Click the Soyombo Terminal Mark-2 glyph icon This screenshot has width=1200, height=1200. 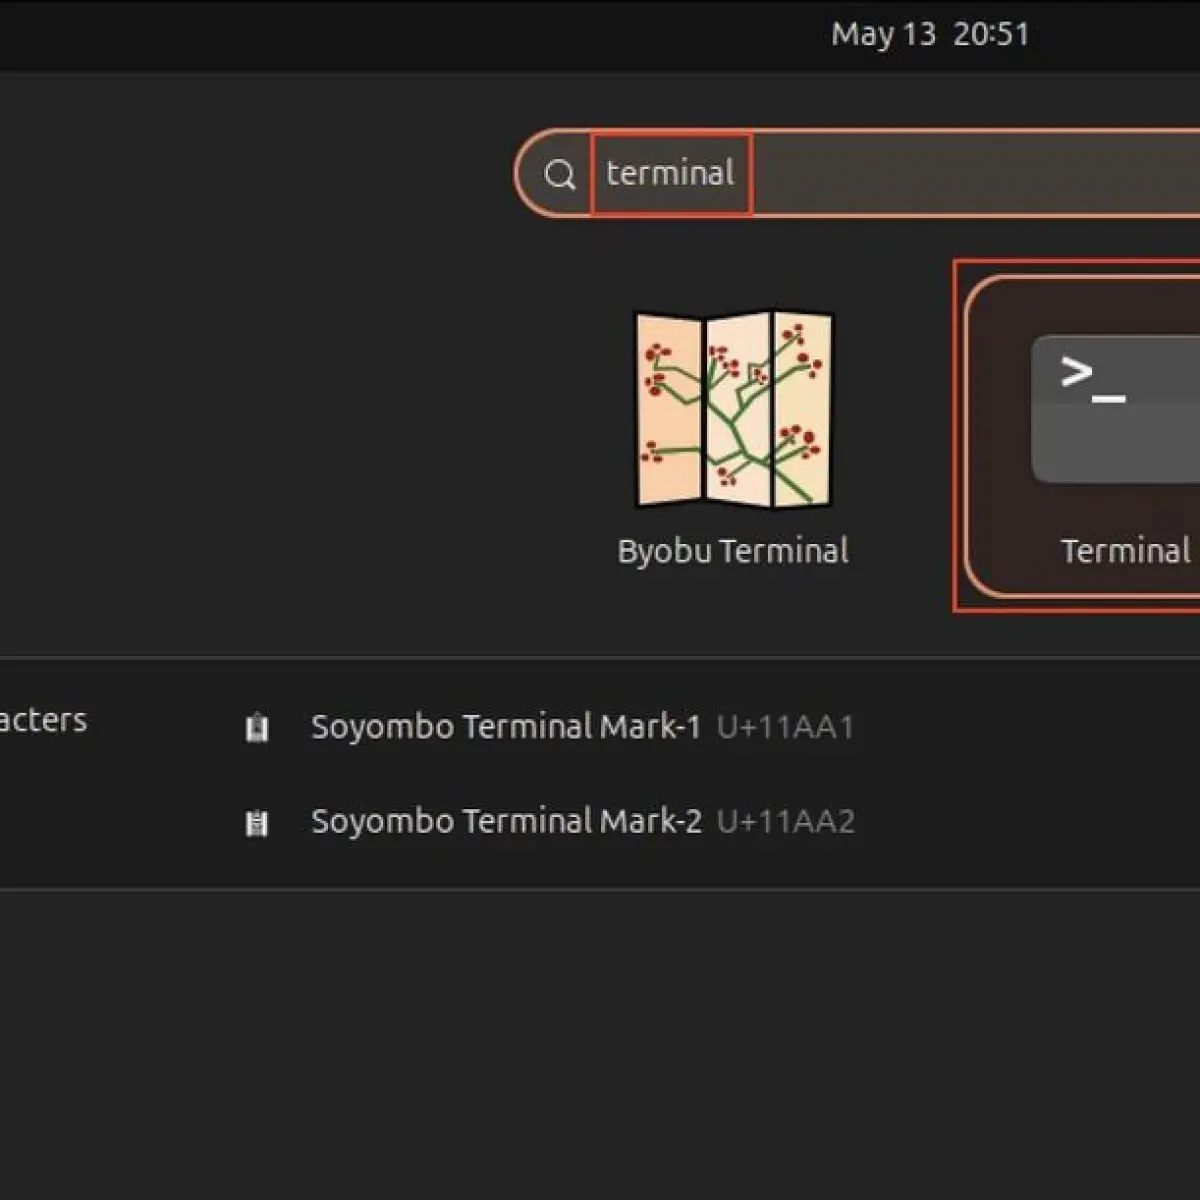click(257, 822)
